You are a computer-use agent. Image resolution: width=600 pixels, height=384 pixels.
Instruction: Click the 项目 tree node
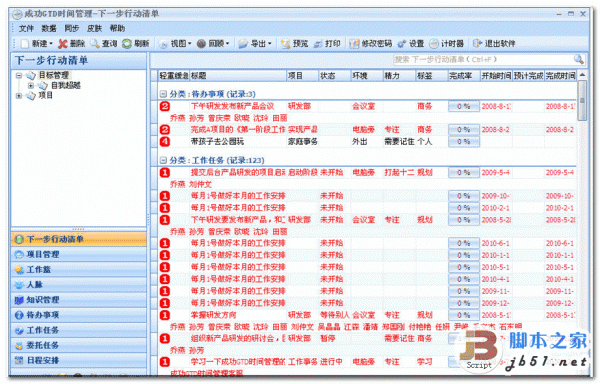pyautogui.click(x=45, y=95)
